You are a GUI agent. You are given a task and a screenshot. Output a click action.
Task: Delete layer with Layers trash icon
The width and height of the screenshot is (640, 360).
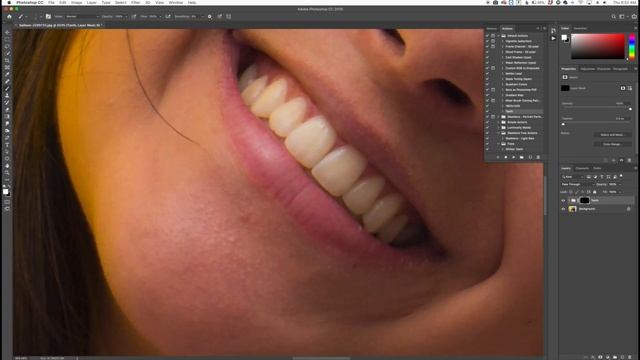pyautogui.click(x=630, y=357)
